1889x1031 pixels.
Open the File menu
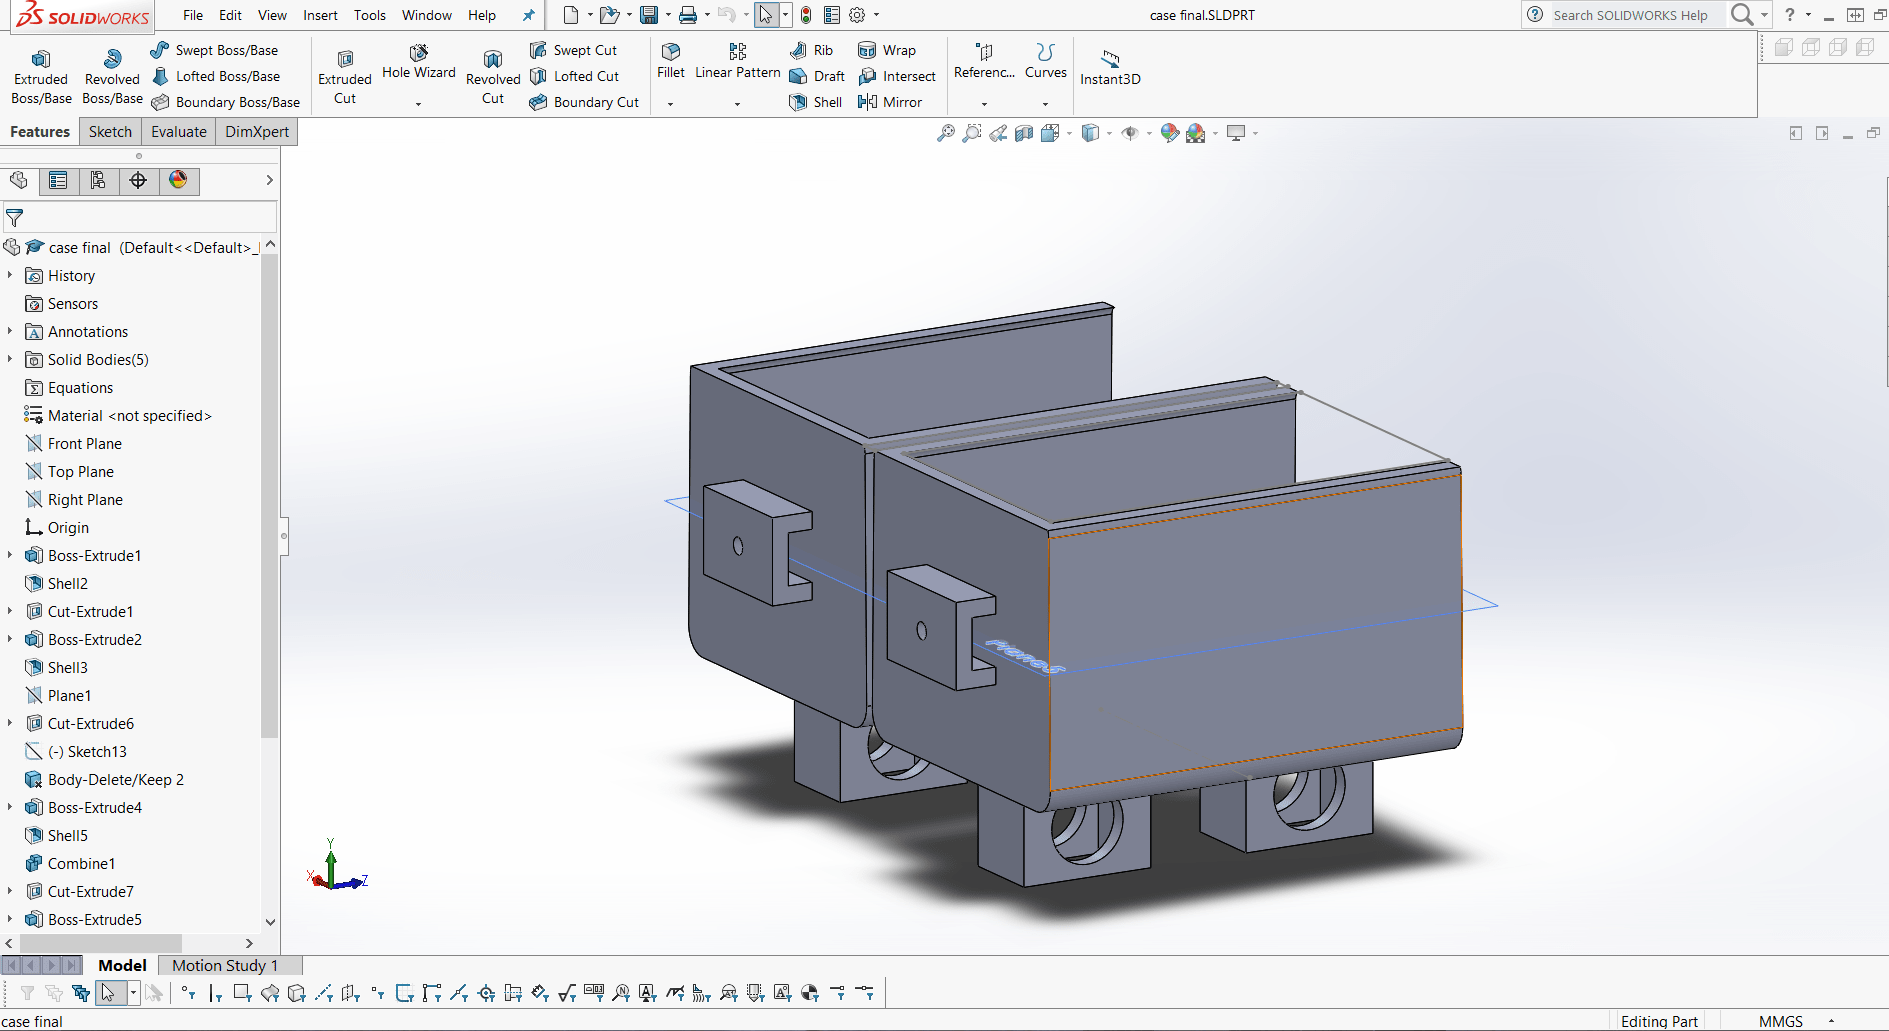pyautogui.click(x=193, y=15)
